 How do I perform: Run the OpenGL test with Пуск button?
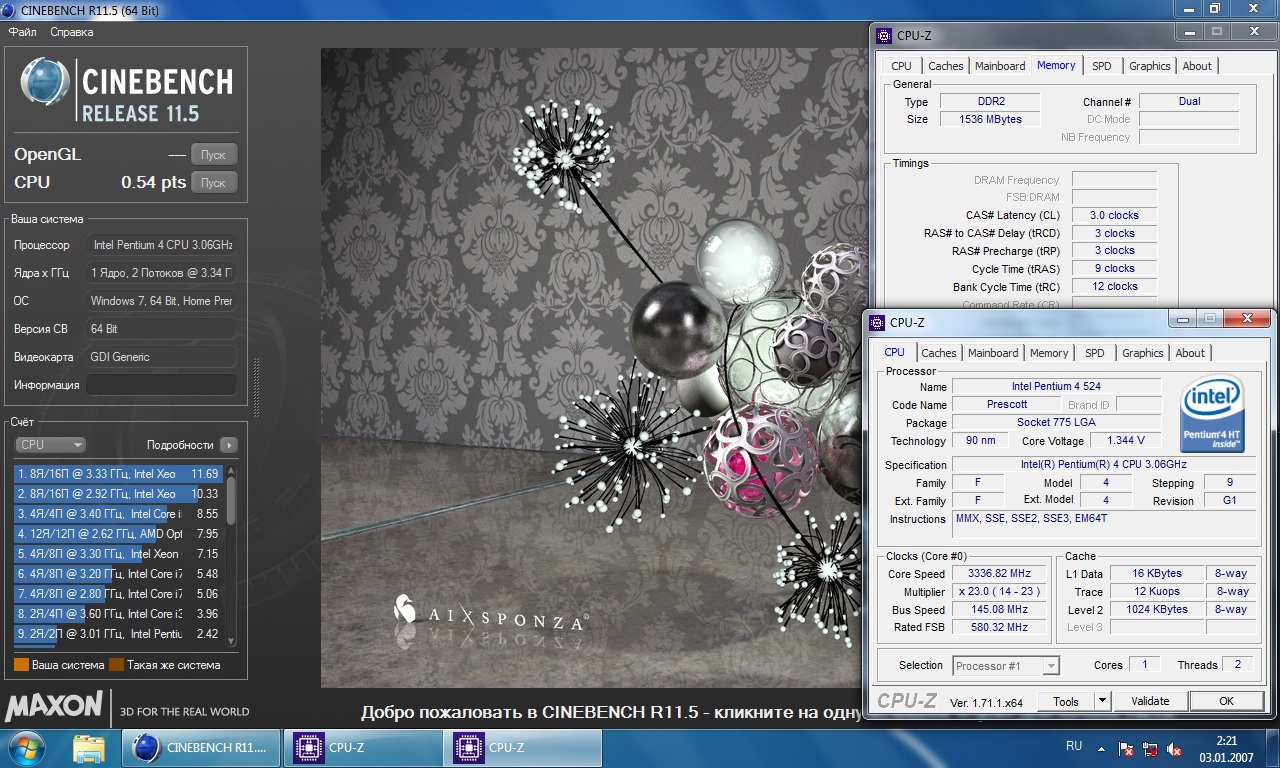[x=213, y=155]
